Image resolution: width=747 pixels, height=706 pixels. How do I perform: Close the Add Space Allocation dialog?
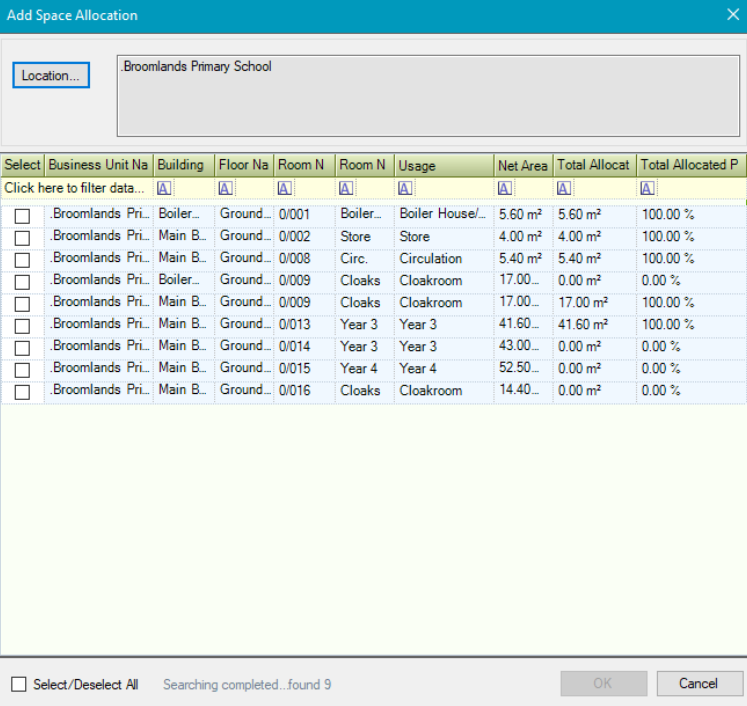point(731,15)
